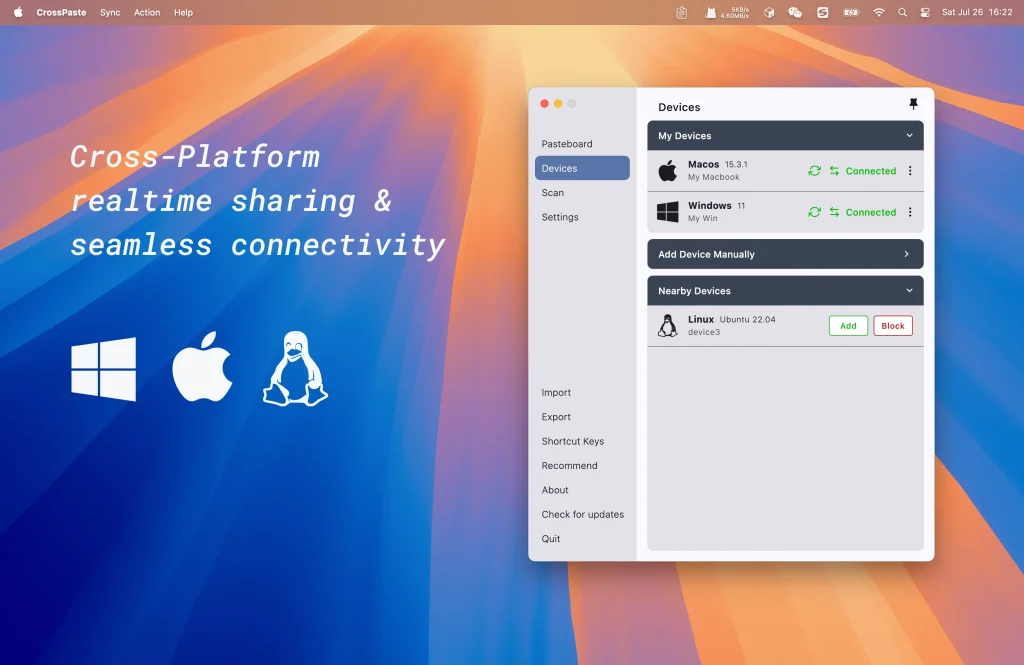Click the Devices page heading
The image size is (1024, 665).
point(679,107)
